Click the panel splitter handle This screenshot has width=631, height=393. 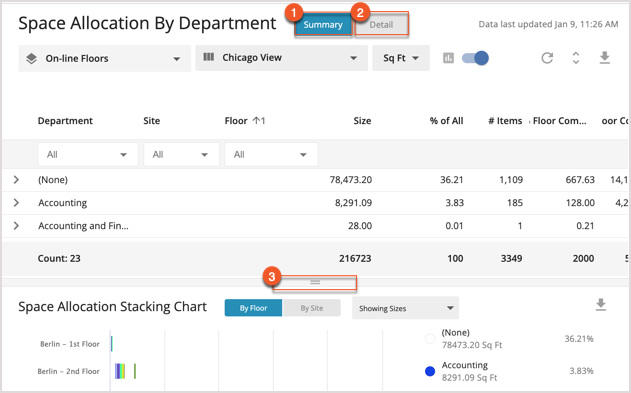point(315,282)
